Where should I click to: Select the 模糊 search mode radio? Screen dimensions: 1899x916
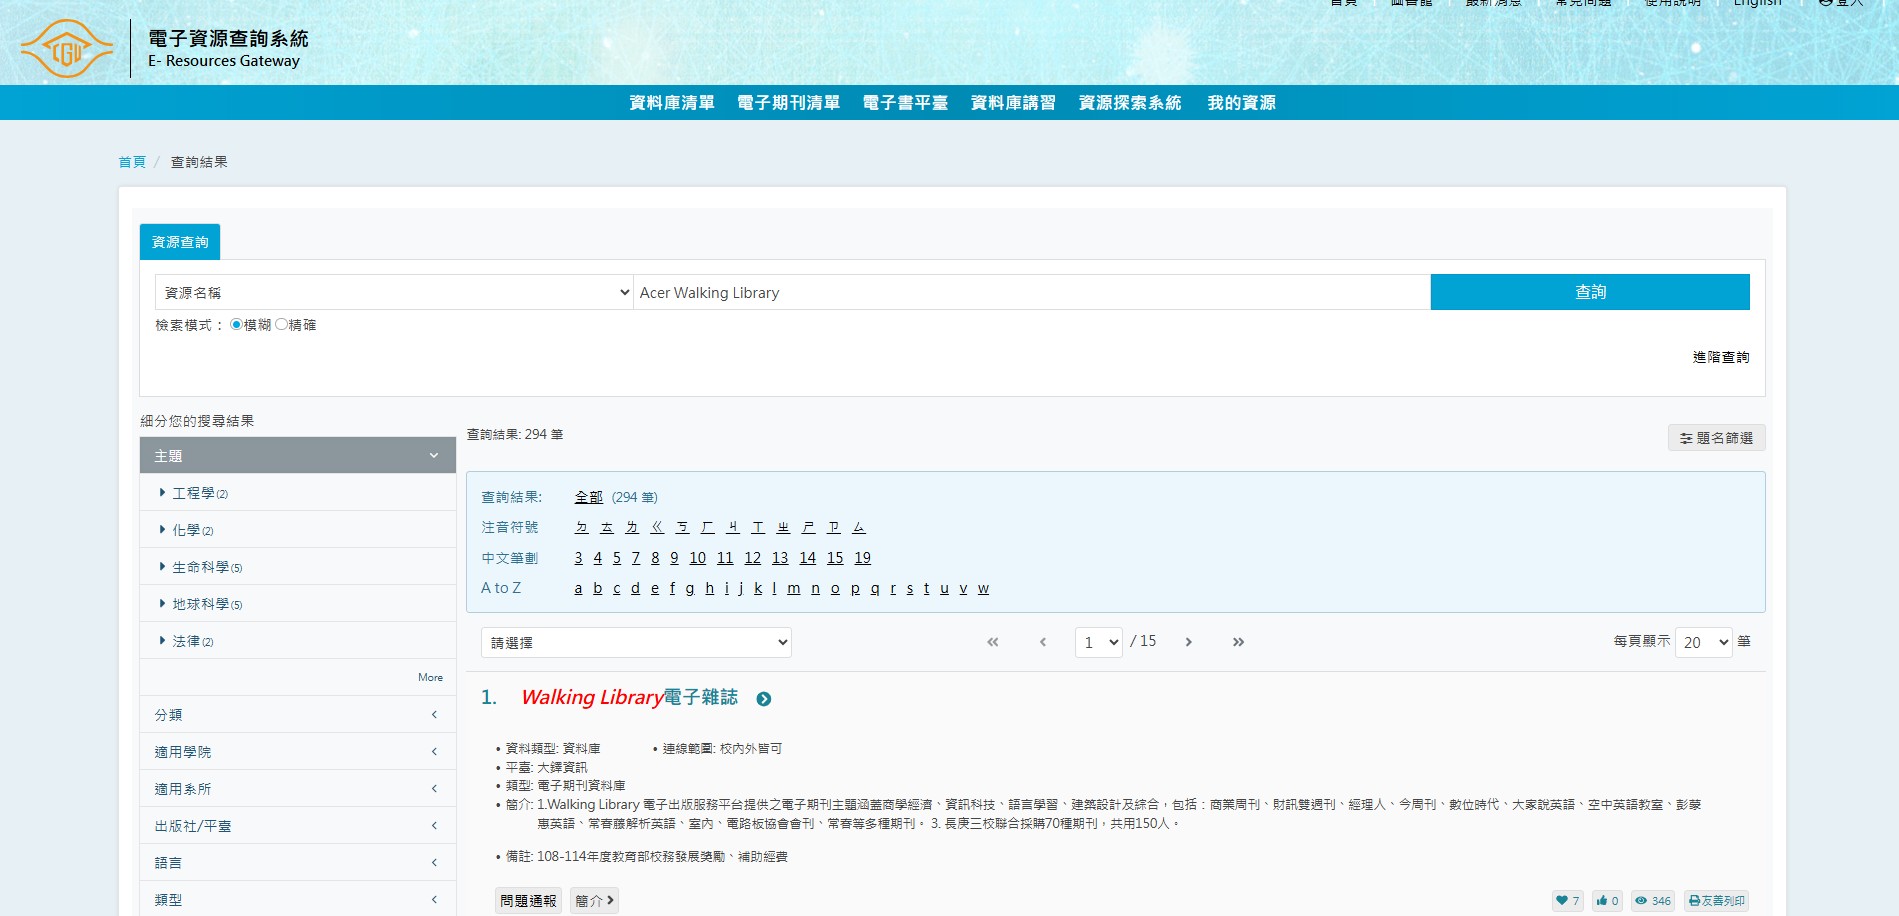[236, 325]
